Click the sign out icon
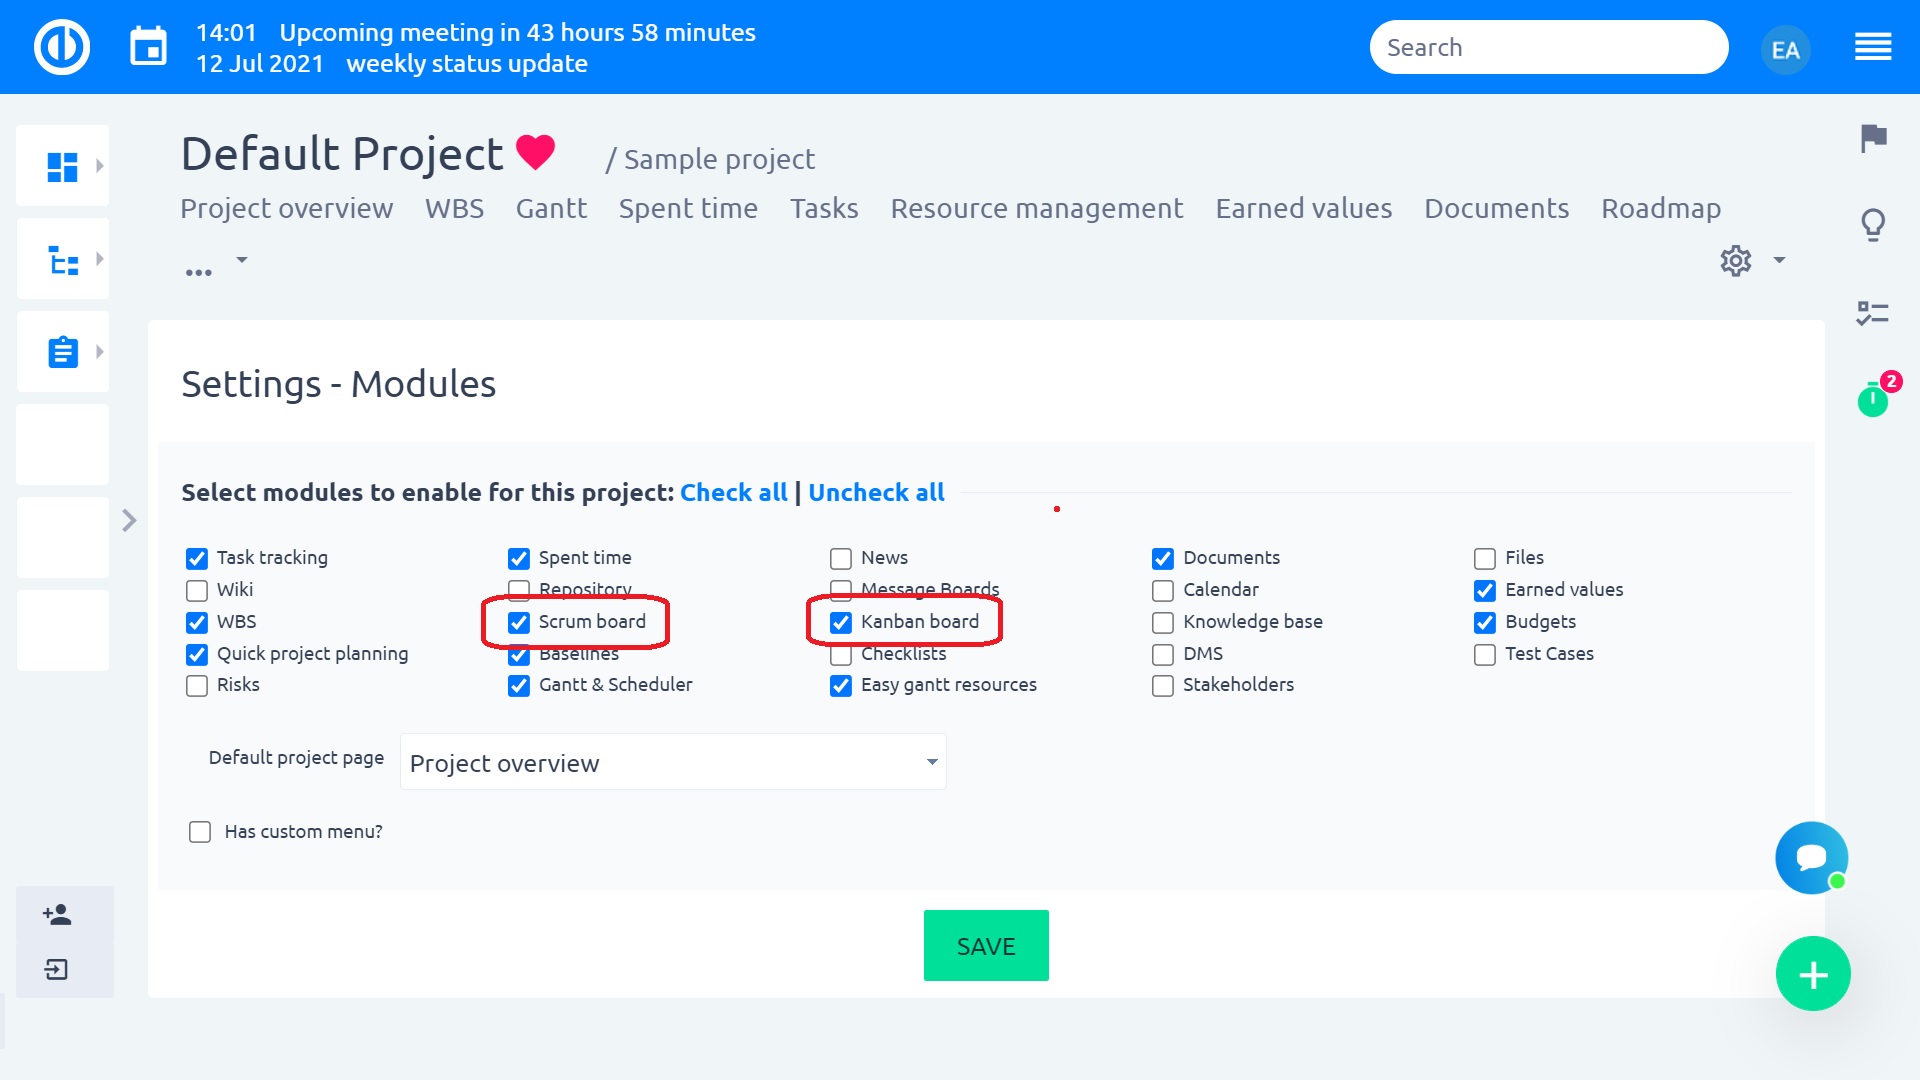The height and width of the screenshot is (1080, 1920). click(57, 969)
